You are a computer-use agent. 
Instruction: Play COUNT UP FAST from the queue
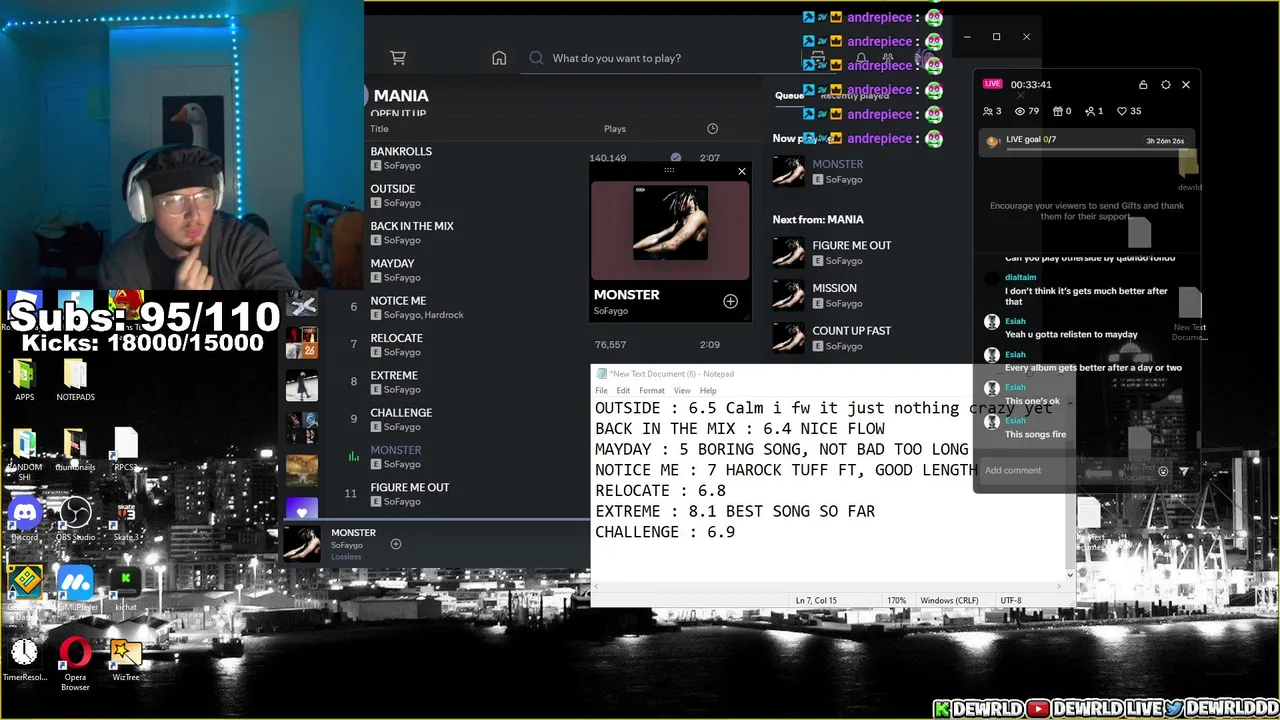[852, 331]
